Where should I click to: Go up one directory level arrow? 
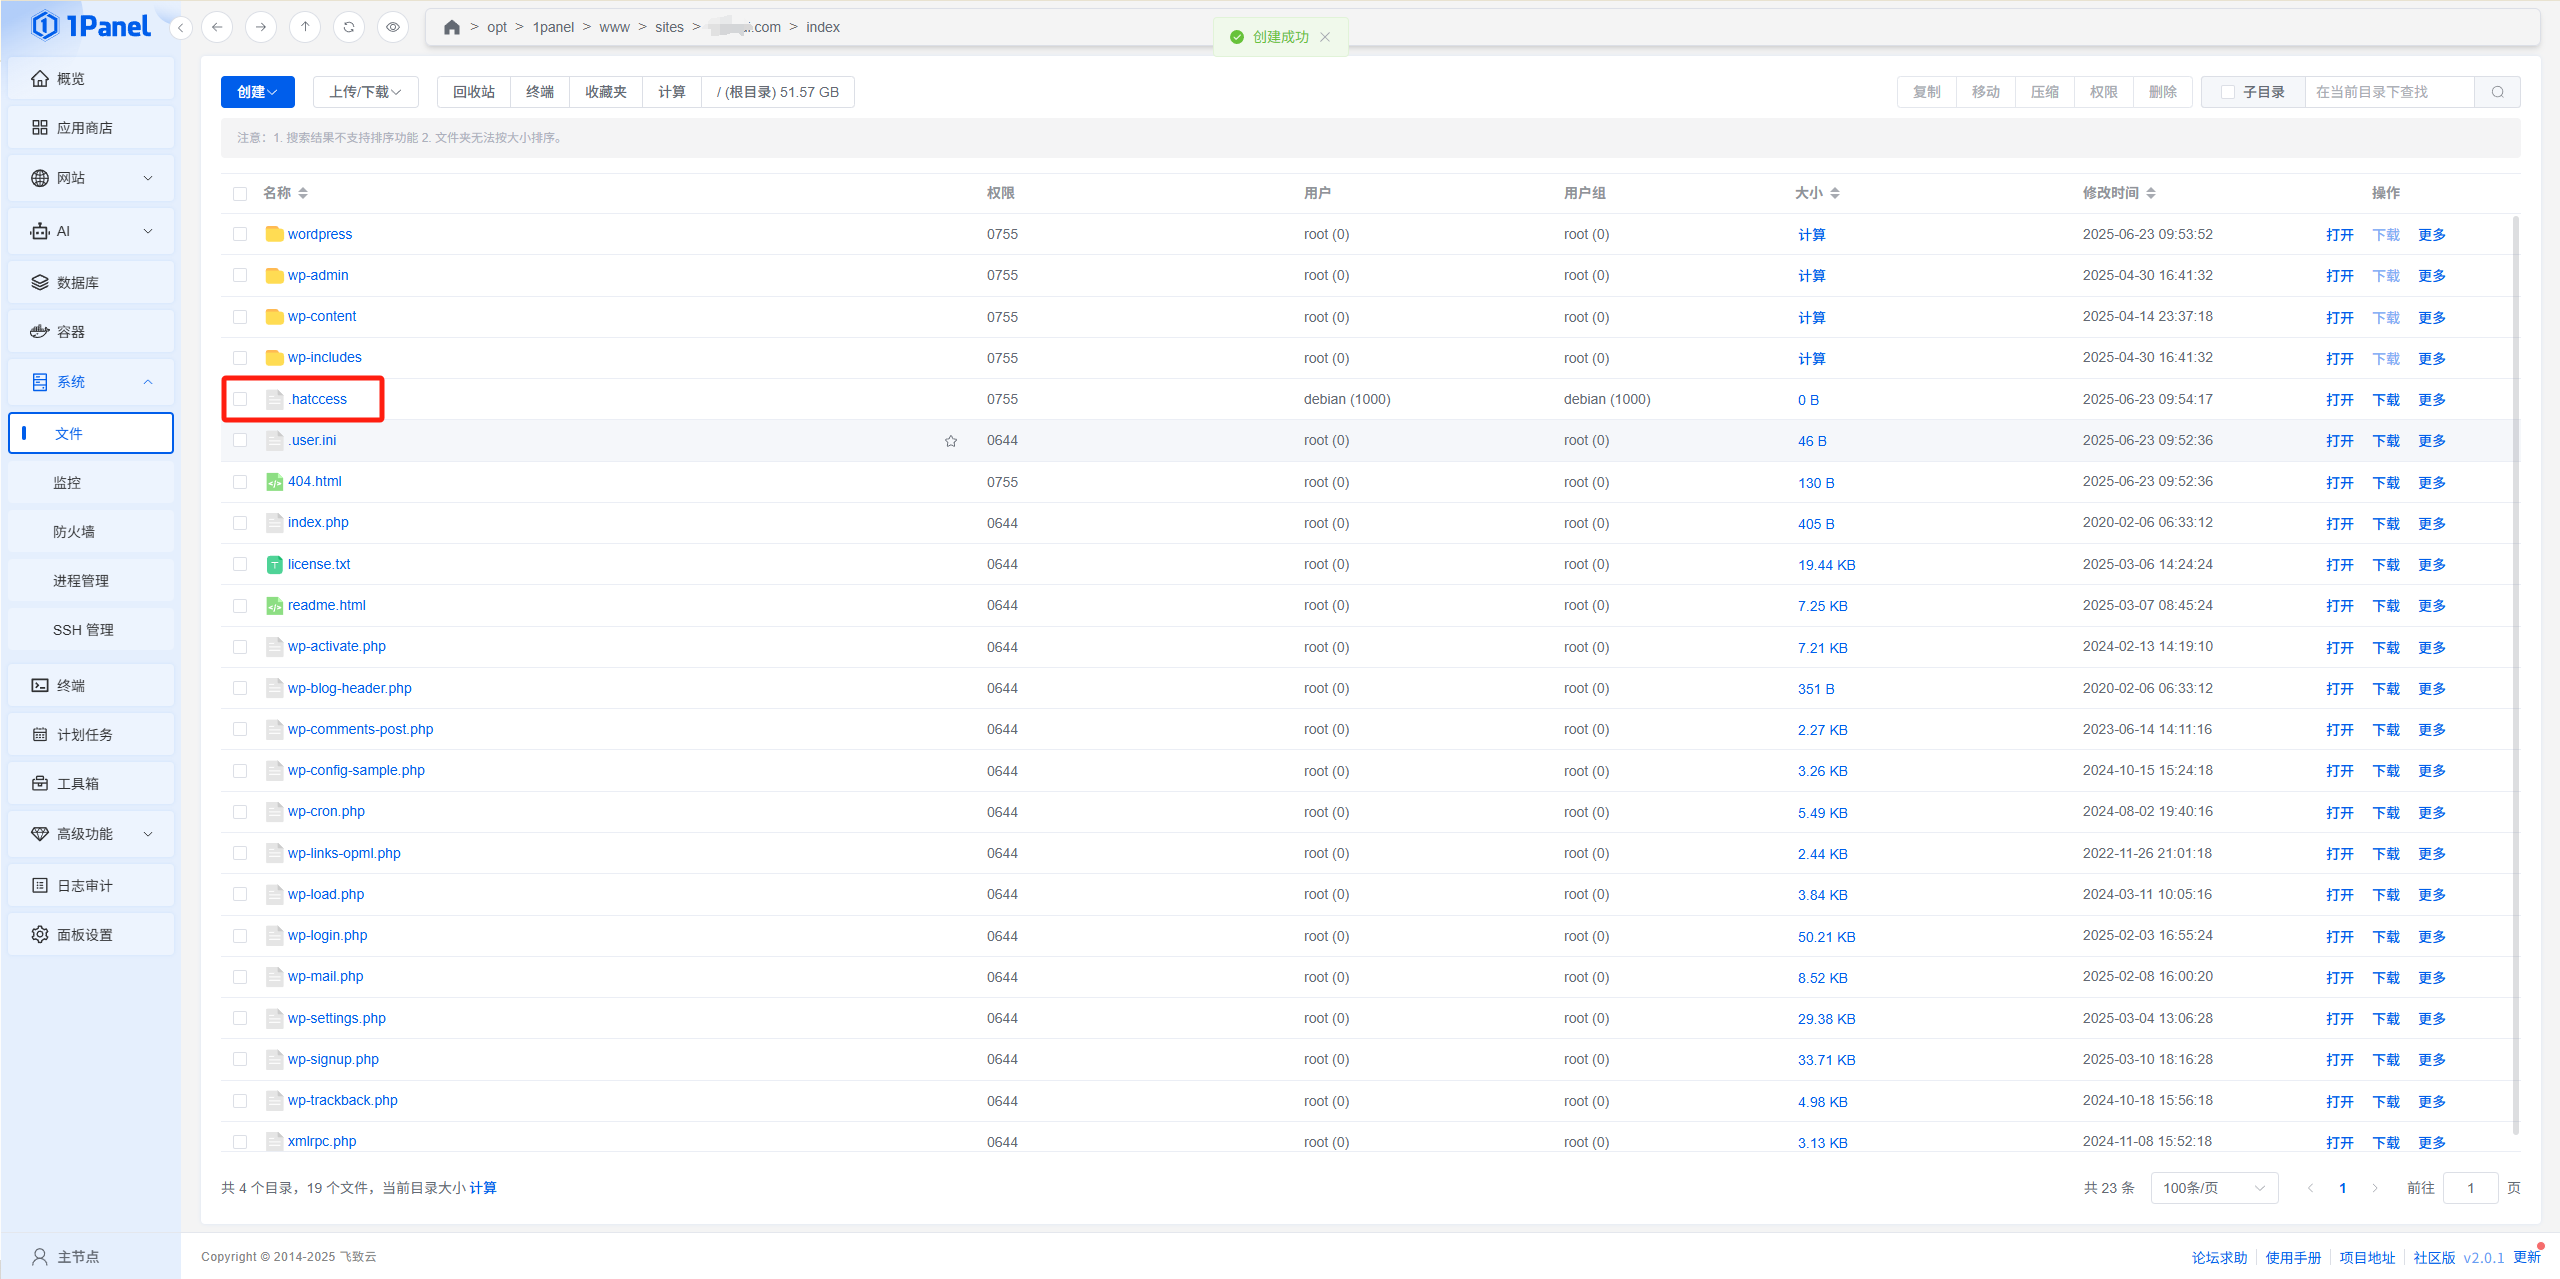[305, 27]
